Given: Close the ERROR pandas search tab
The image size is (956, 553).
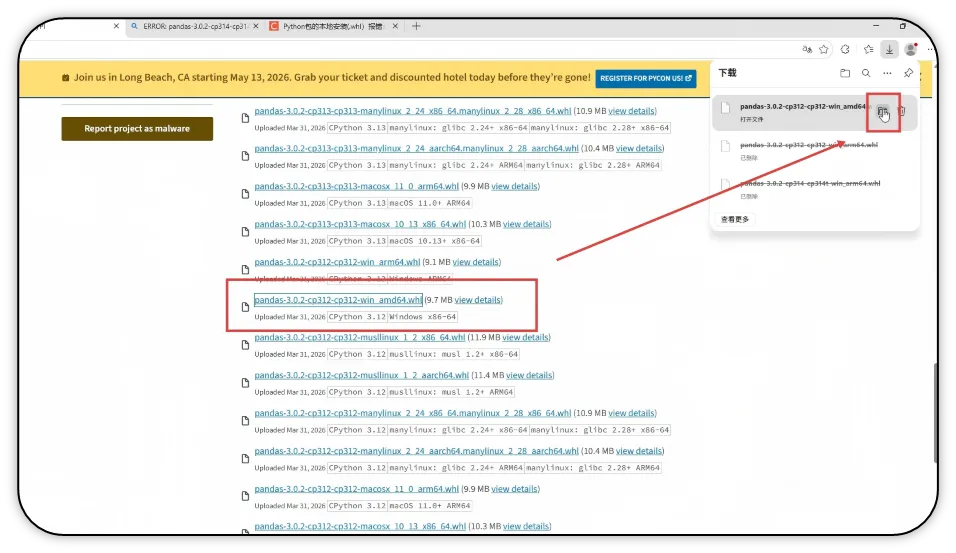Looking at the screenshot, I should click(255, 26).
